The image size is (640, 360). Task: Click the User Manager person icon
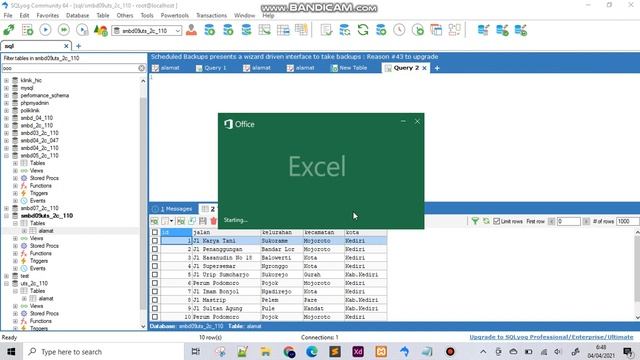click(x=191, y=30)
